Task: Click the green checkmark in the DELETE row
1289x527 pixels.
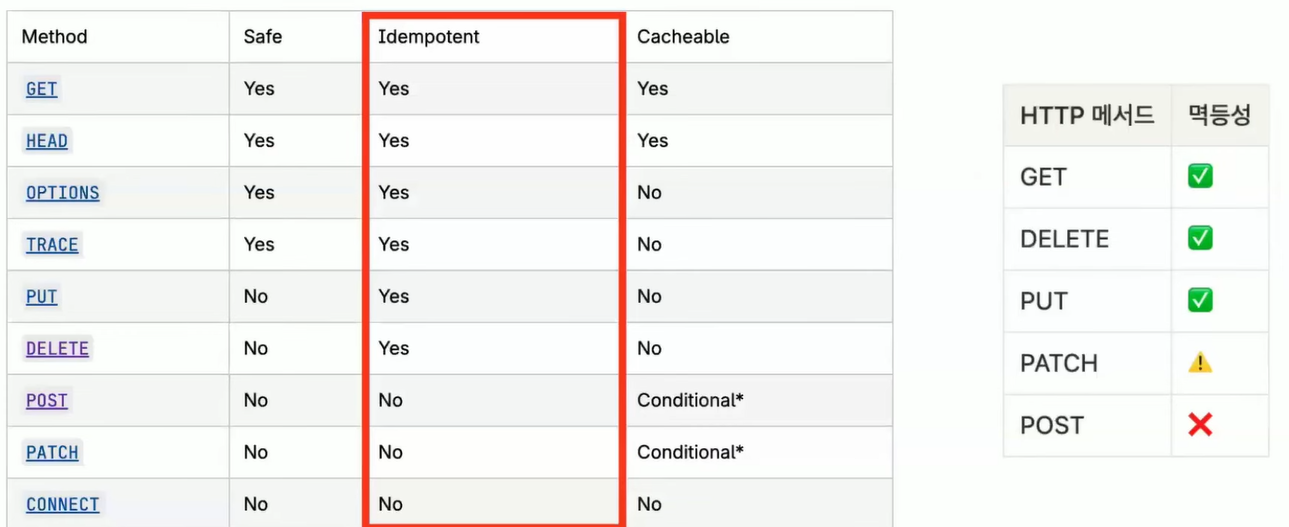Action: (1200, 239)
